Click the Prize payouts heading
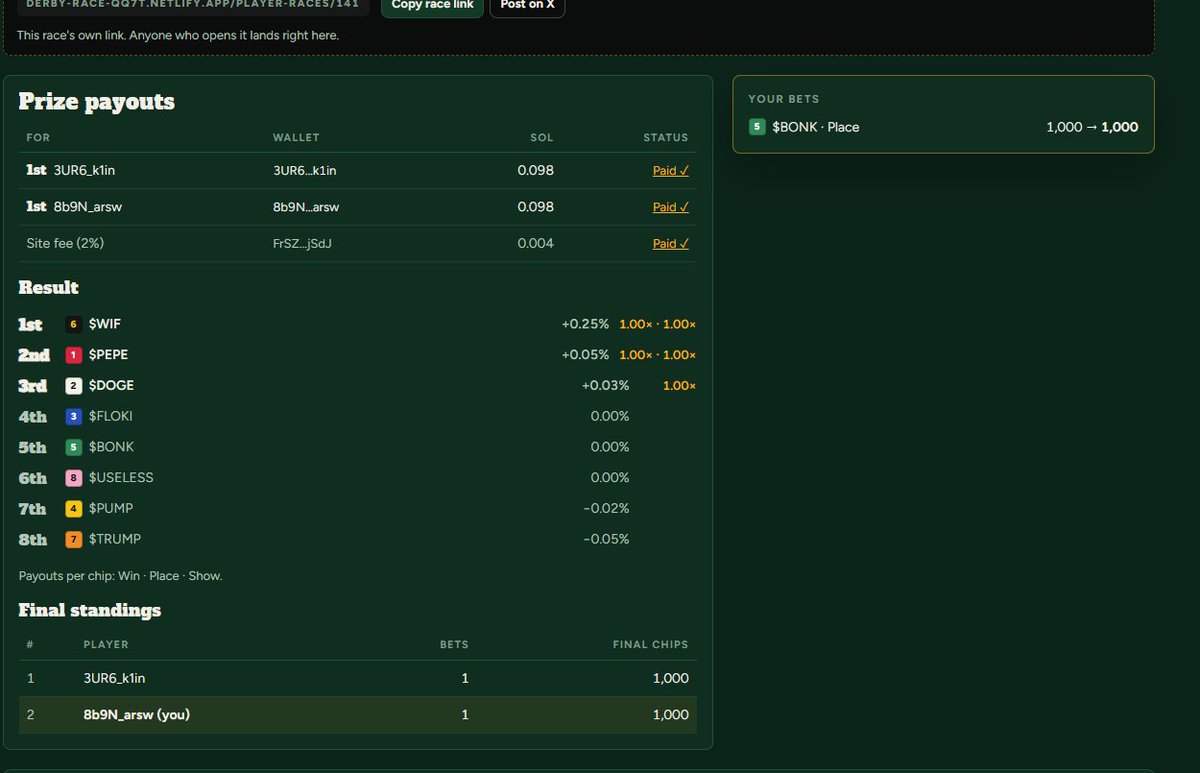1200x773 pixels. [x=97, y=102]
